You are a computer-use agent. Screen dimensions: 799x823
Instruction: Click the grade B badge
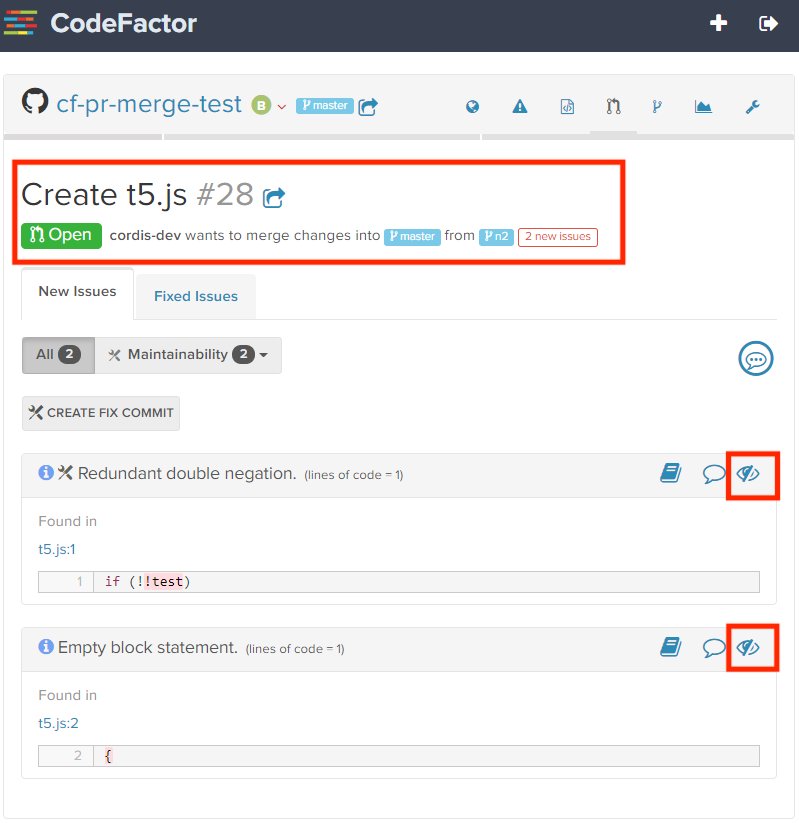[x=261, y=105]
